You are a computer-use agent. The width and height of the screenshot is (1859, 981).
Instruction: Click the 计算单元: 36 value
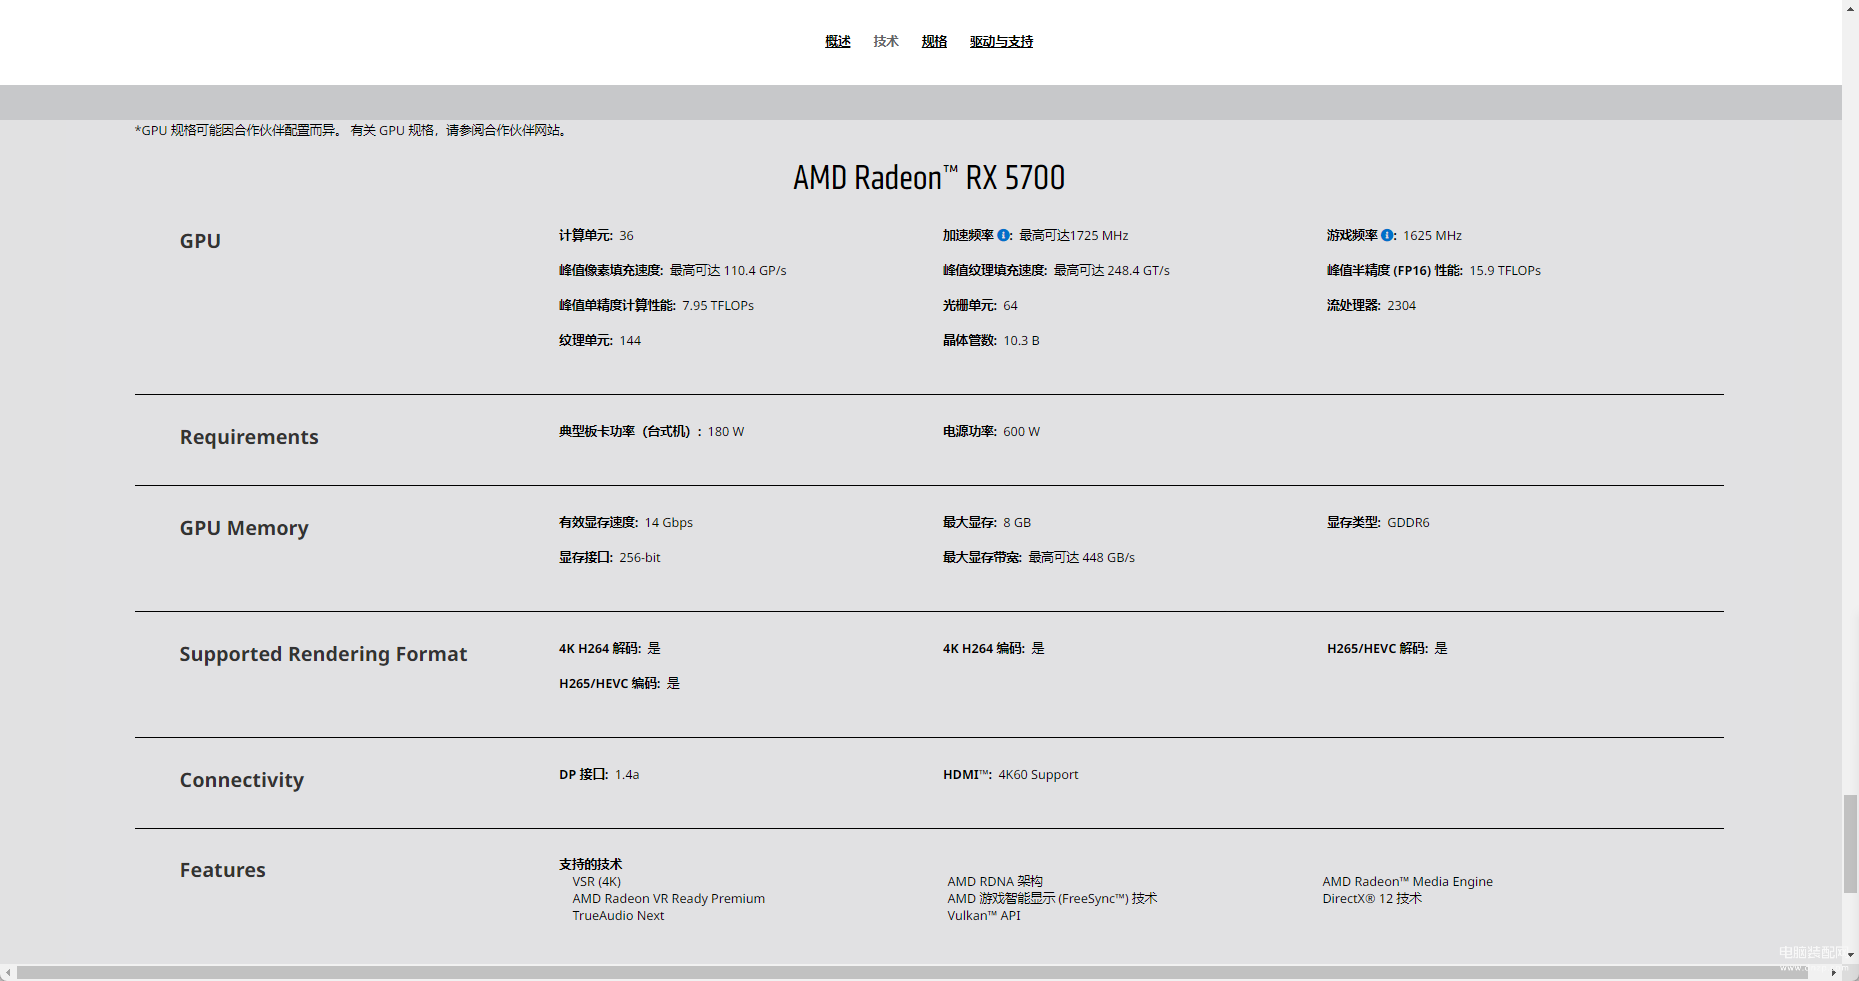coord(596,235)
